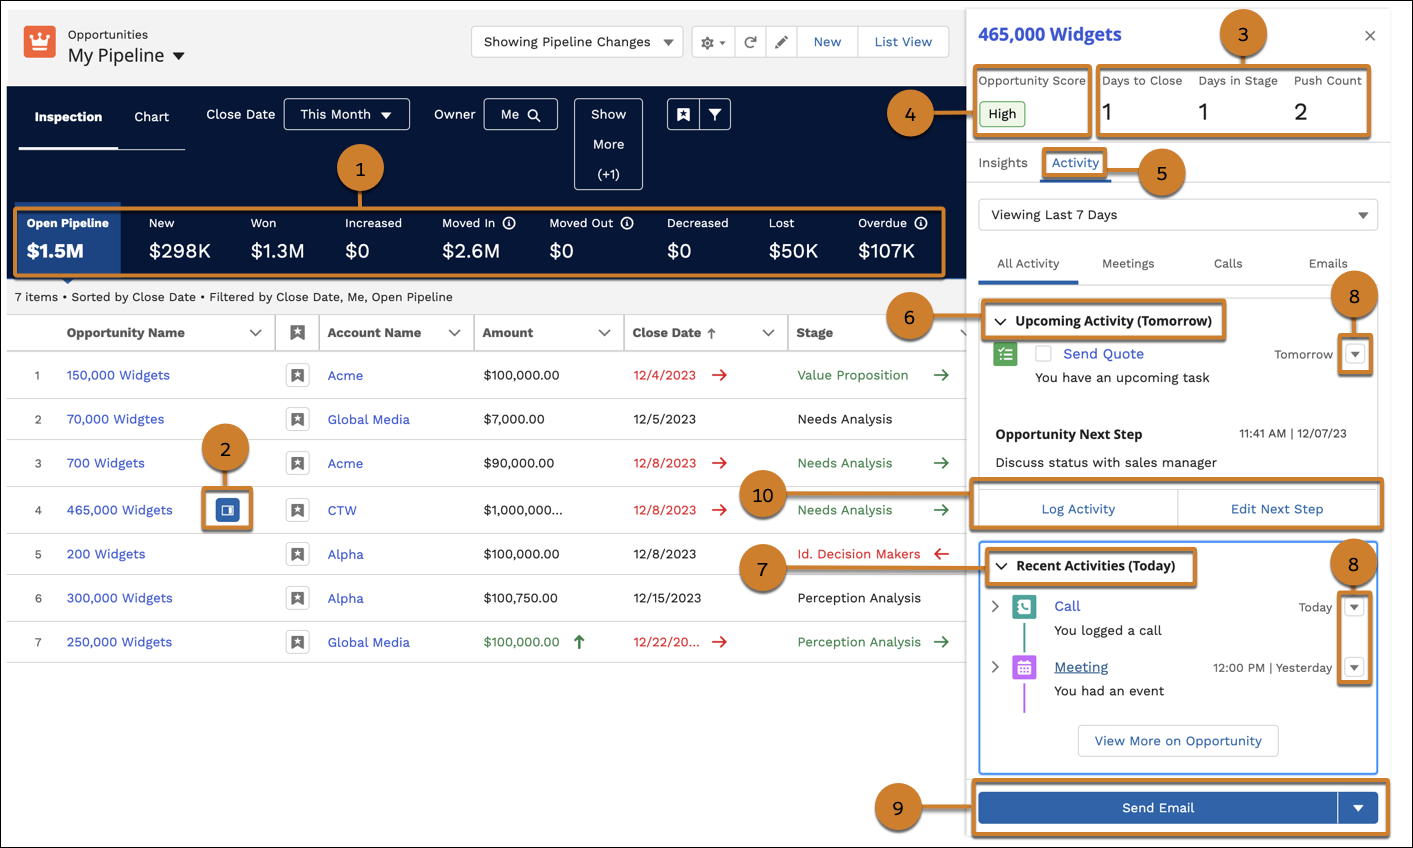Open the This Month close date dropdown
The image size is (1413, 848).
click(x=346, y=114)
